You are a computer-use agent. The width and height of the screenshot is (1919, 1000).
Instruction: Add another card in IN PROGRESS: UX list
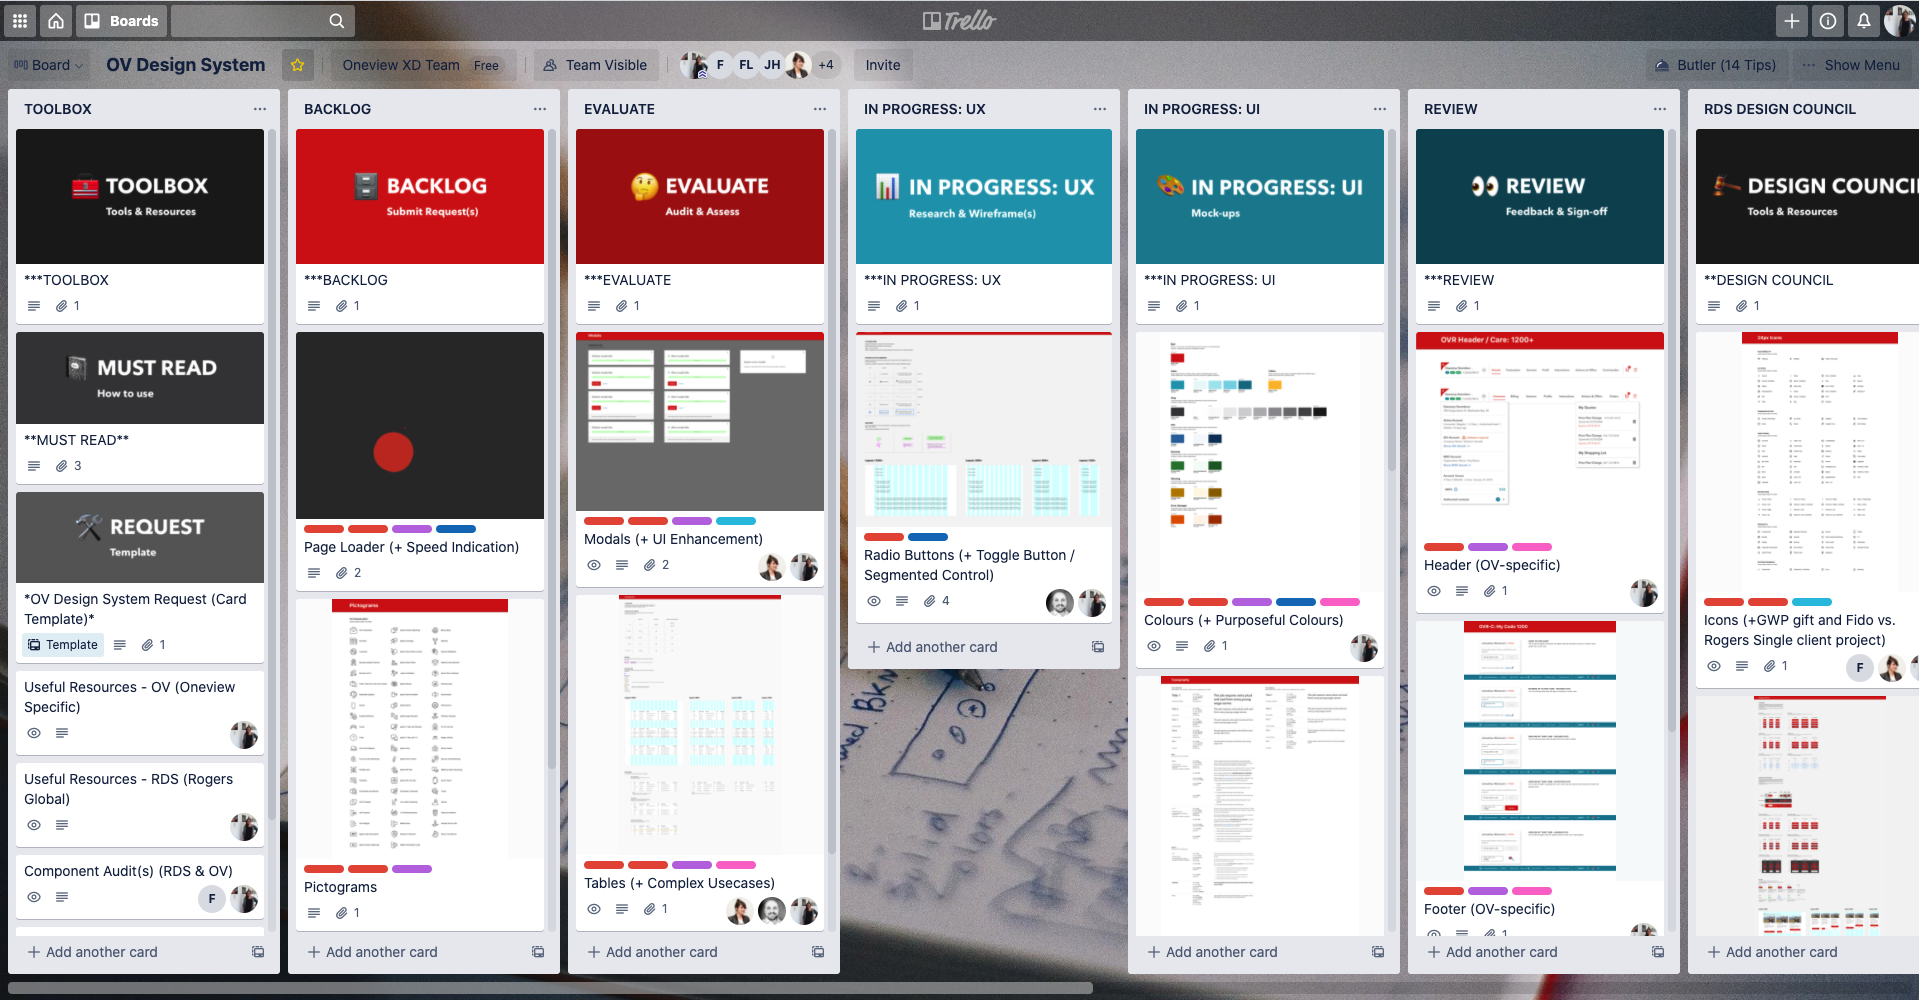coord(932,647)
